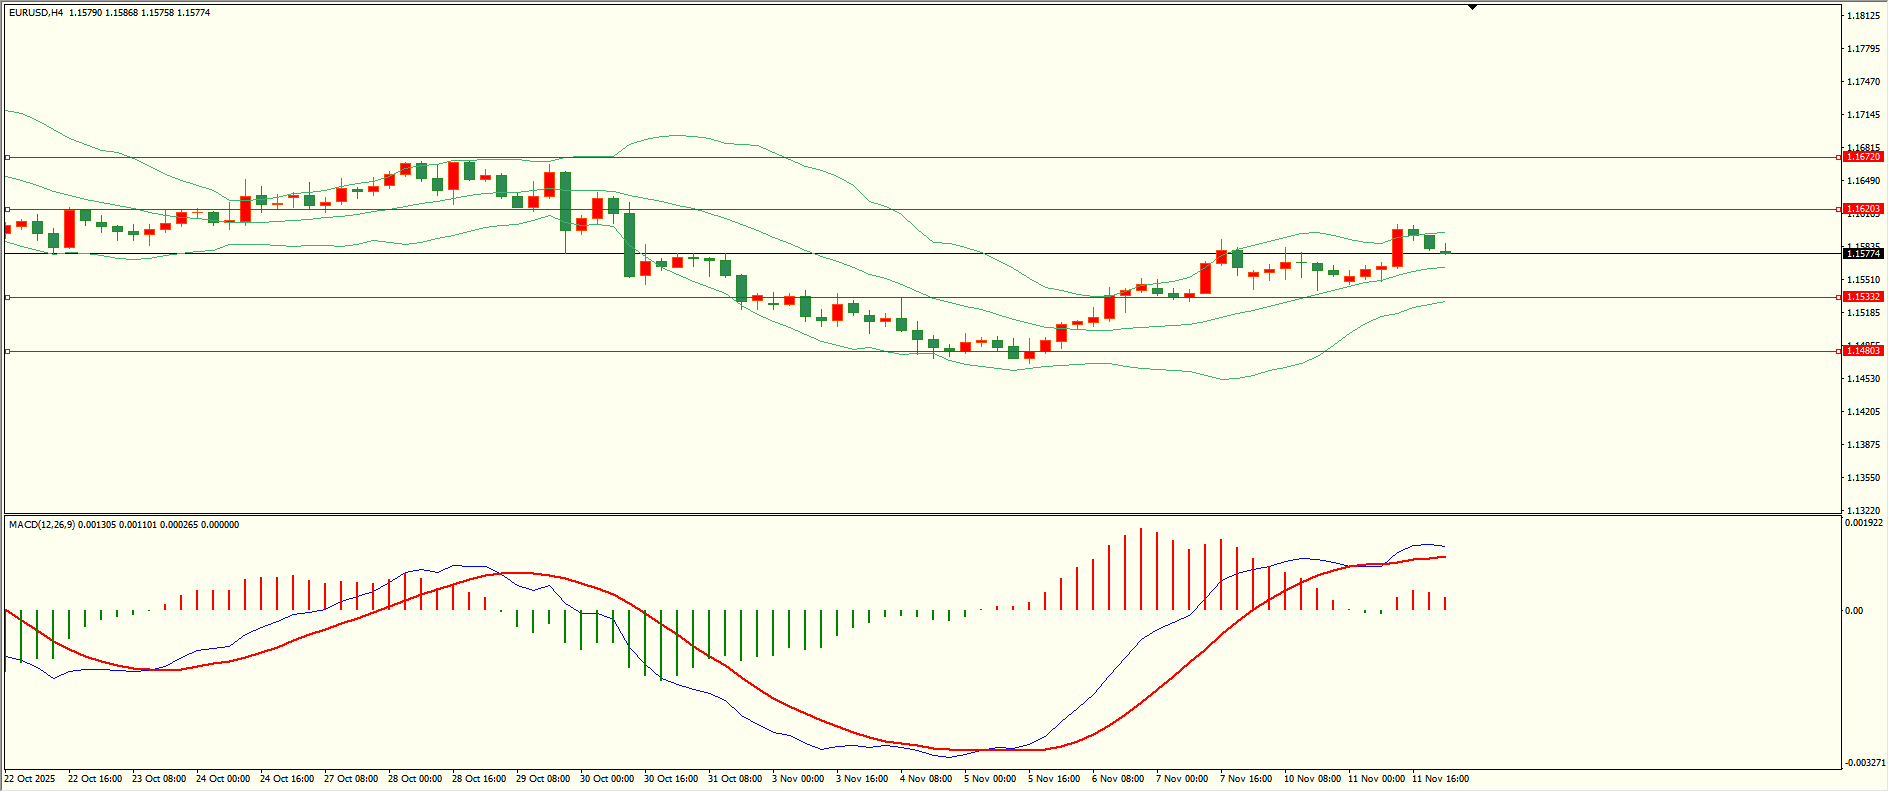This screenshot has width=1889, height=792.
Task: Select the 1.14803 horizontal line price tag
Action: tap(1863, 351)
